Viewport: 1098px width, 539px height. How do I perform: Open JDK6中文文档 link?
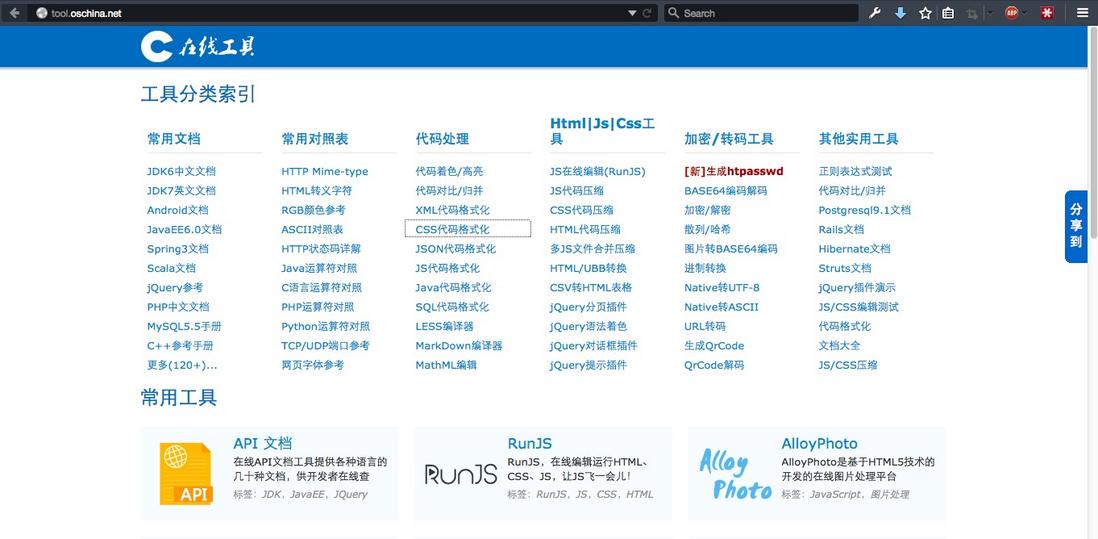click(181, 172)
